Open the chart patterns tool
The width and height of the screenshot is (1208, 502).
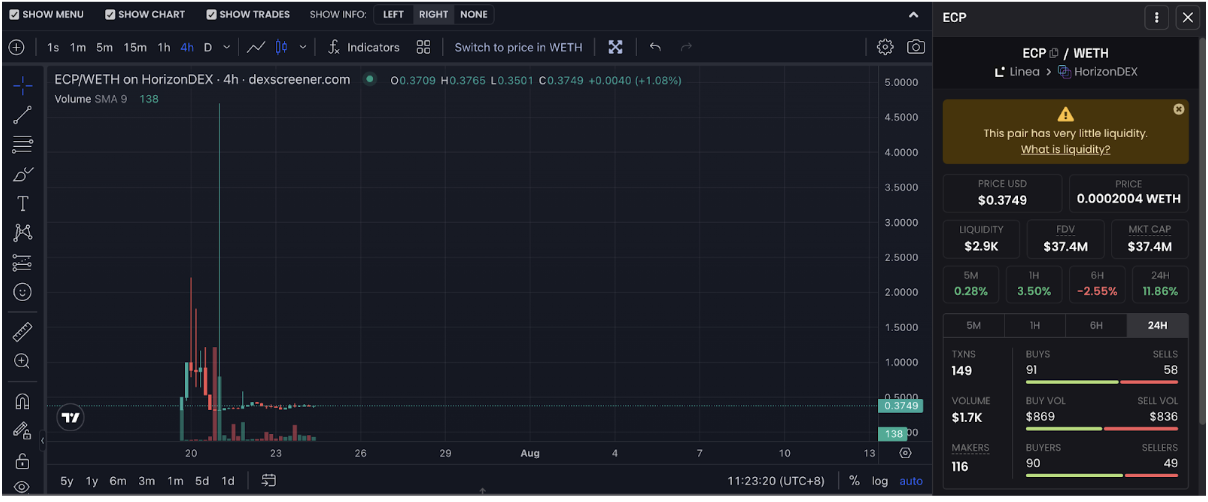pyautogui.click(x=22, y=233)
